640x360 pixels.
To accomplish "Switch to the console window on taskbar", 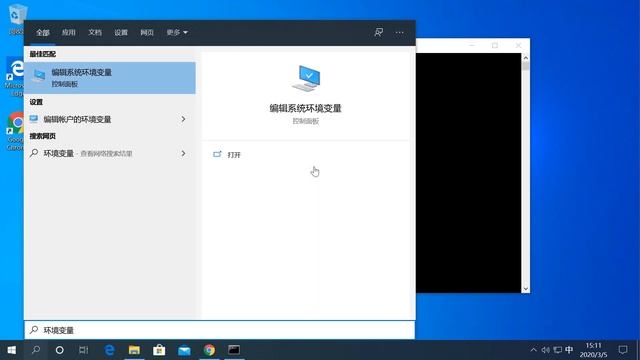I will pos(234,350).
